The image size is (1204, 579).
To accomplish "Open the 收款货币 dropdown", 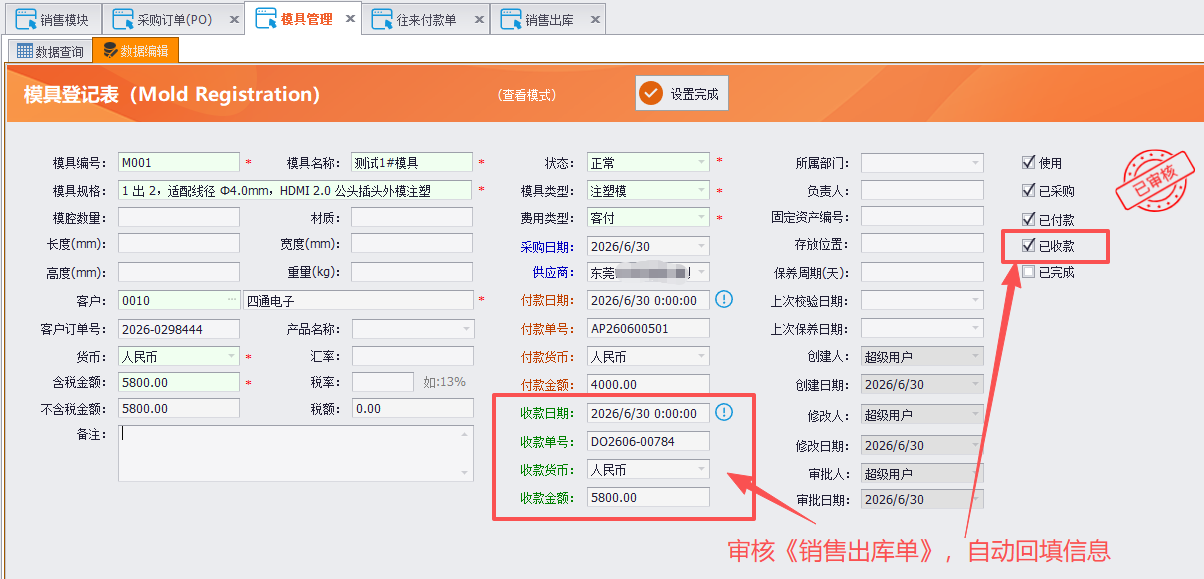I will coord(701,469).
